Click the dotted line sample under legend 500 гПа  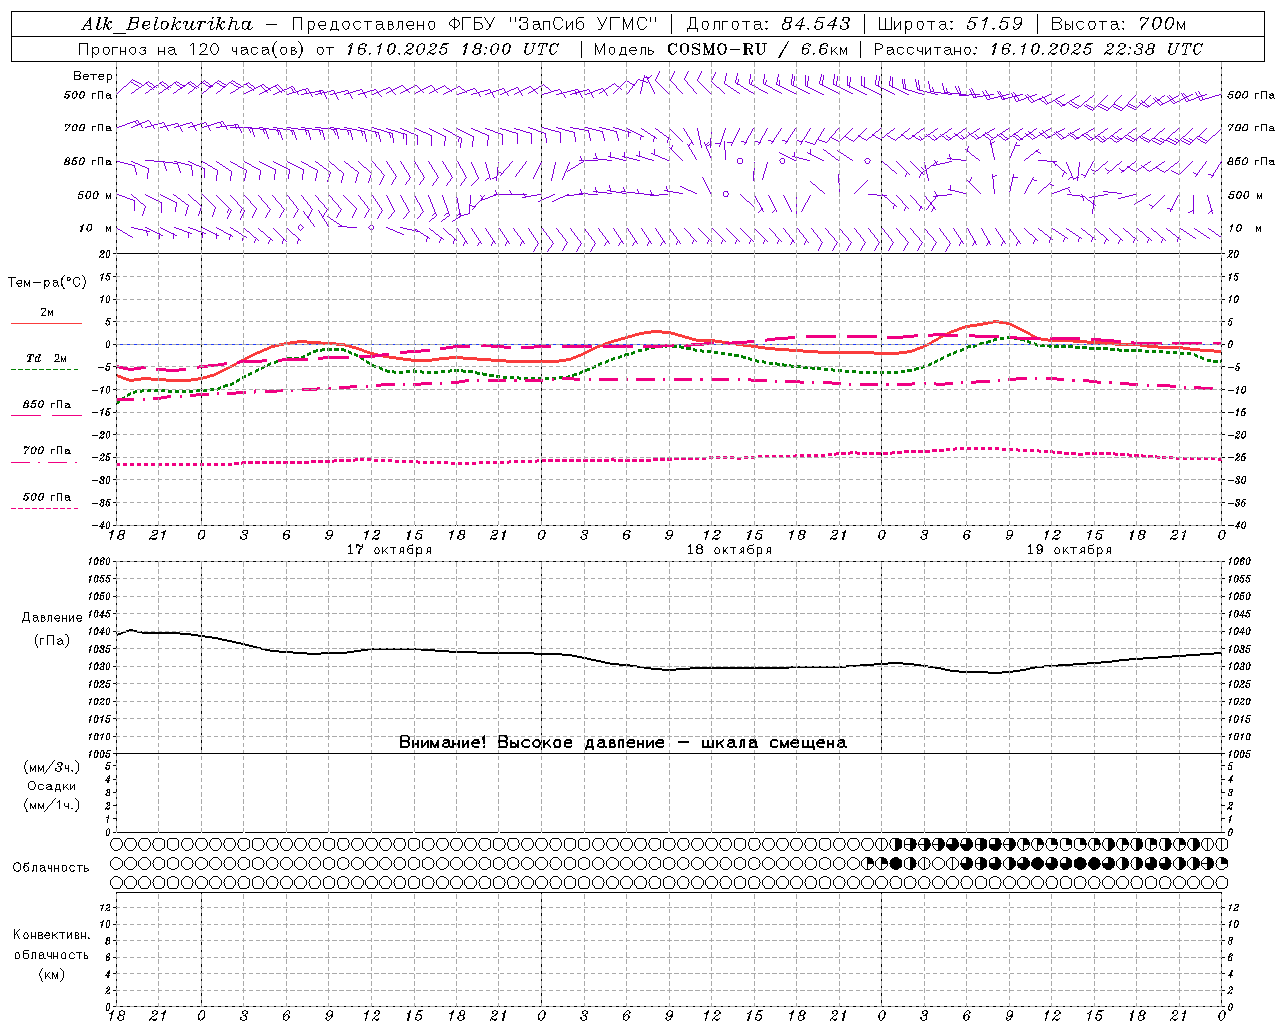point(44,508)
